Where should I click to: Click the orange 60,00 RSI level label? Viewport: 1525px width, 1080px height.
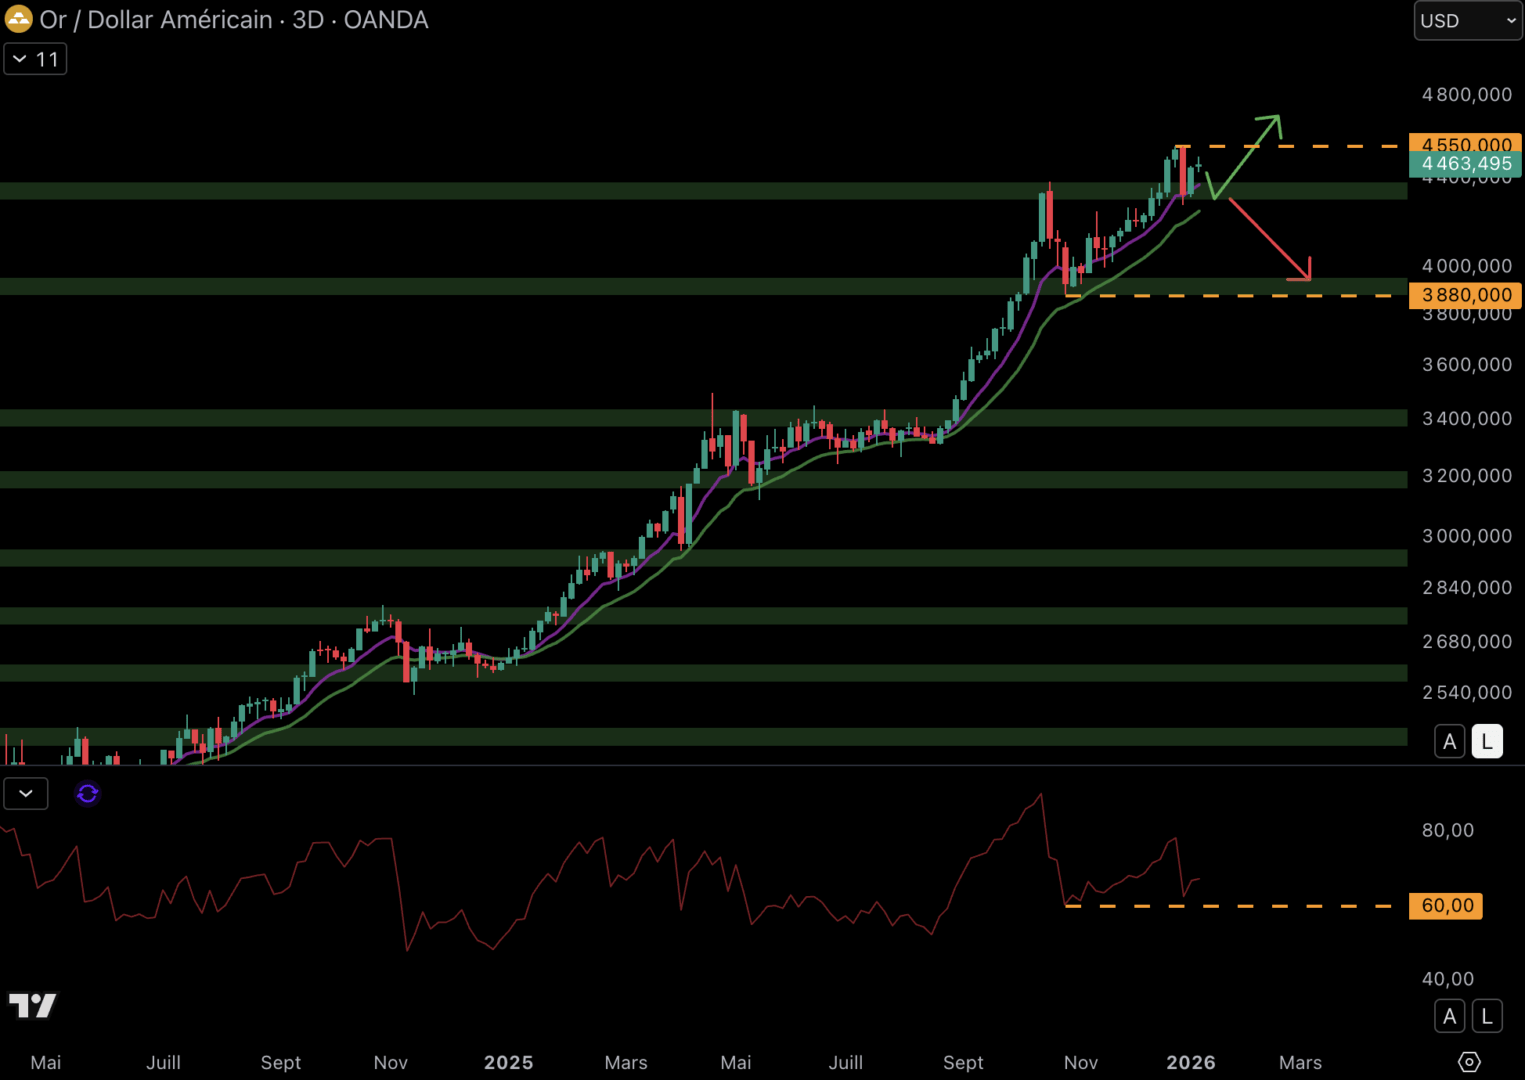pyautogui.click(x=1445, y=905)
